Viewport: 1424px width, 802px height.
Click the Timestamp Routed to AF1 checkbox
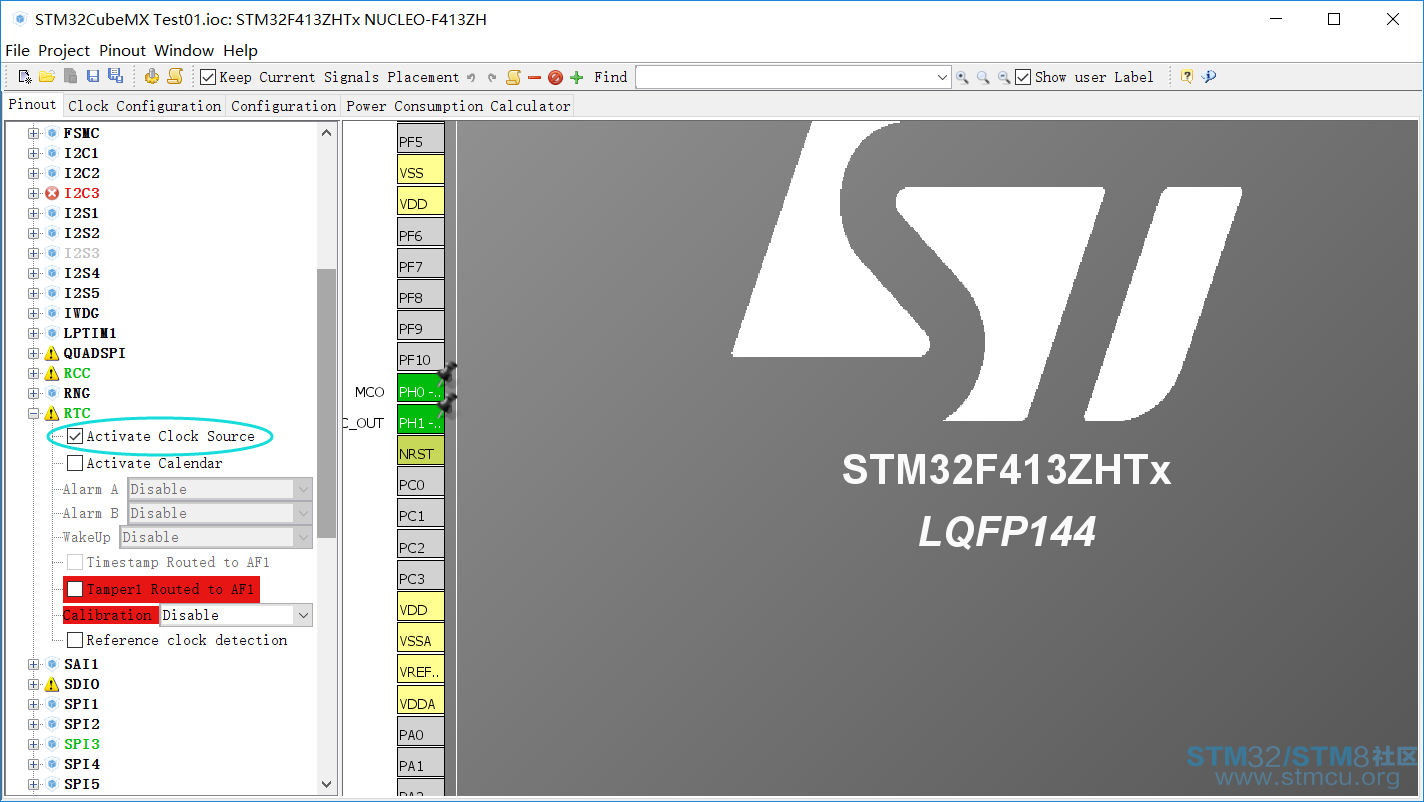click(x=75, y=562)
